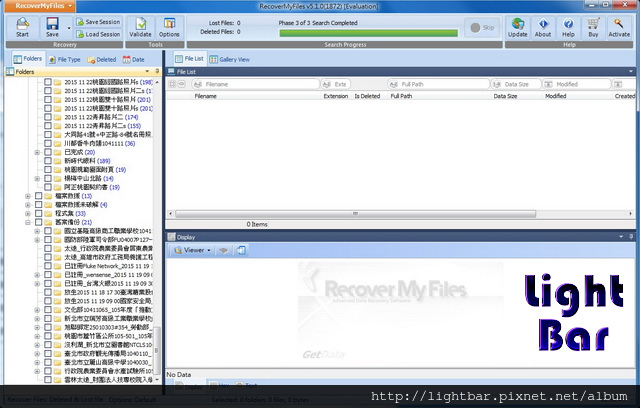640x408 pixels.
Task: Switch to the Folders tab
Action: pyautogui.click(x=28, y=59)
